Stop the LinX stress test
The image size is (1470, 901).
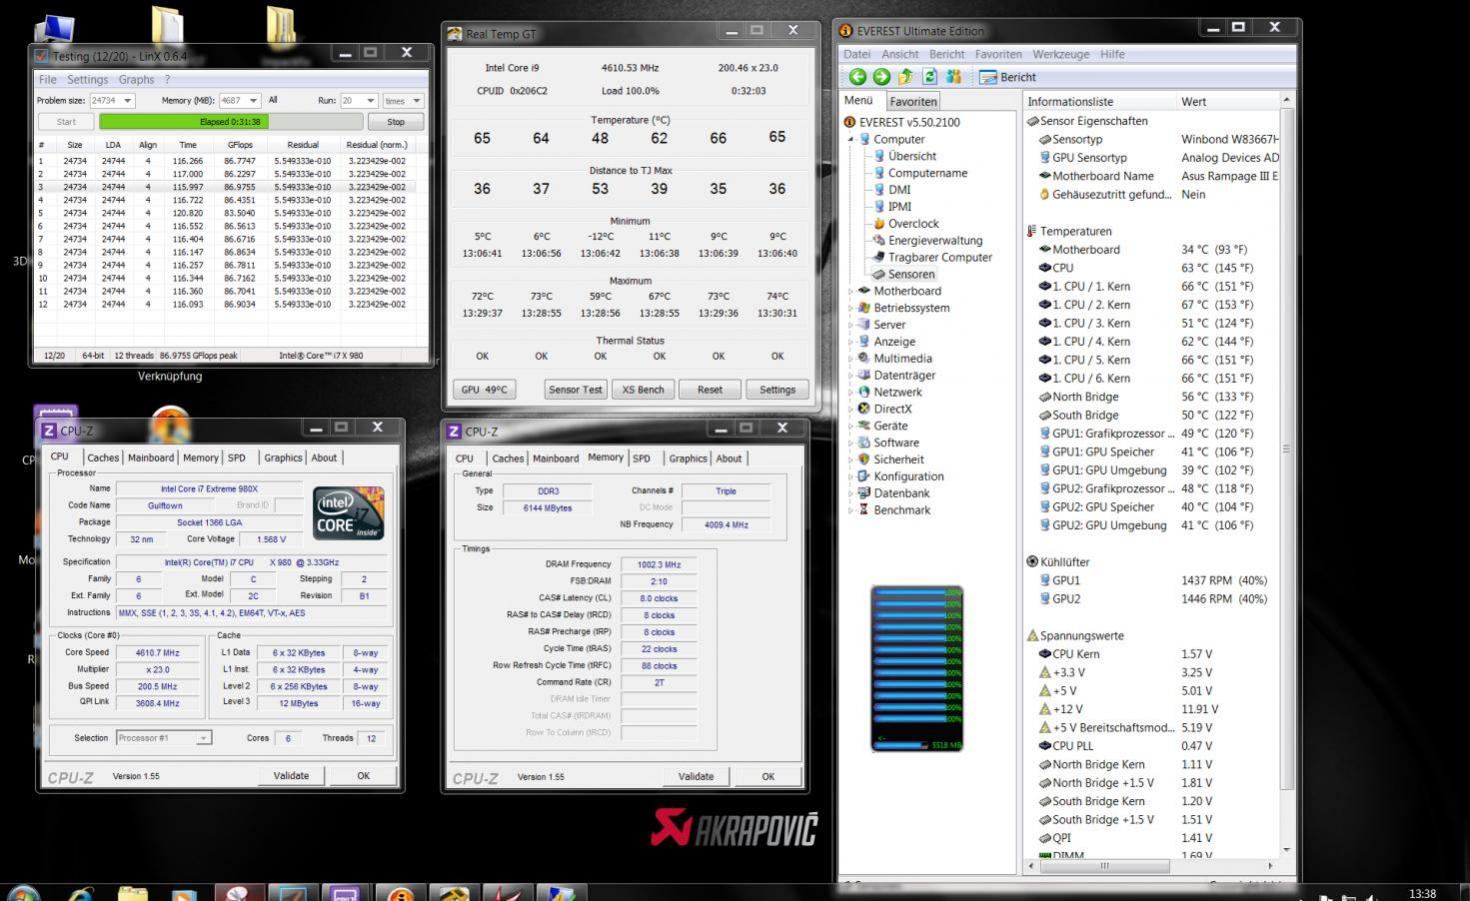pos(396,122)
